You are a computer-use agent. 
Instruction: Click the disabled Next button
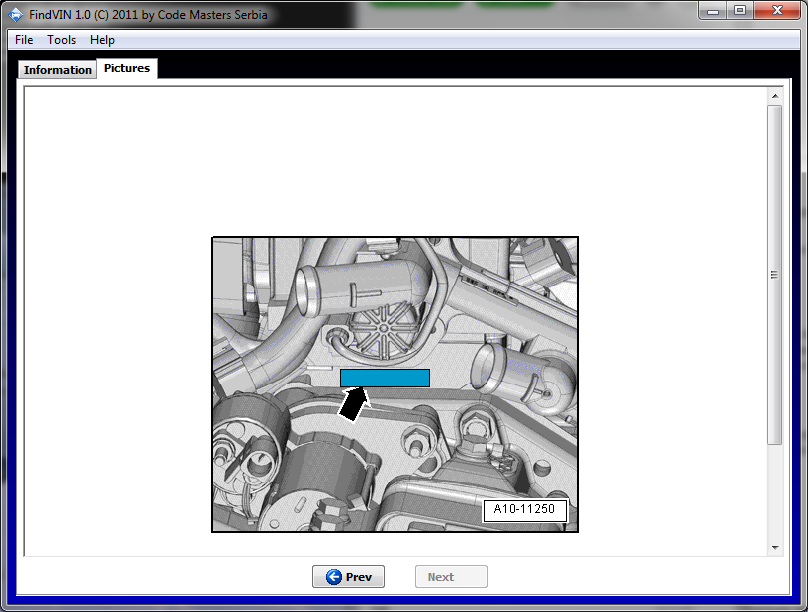(x=451, y=576)
